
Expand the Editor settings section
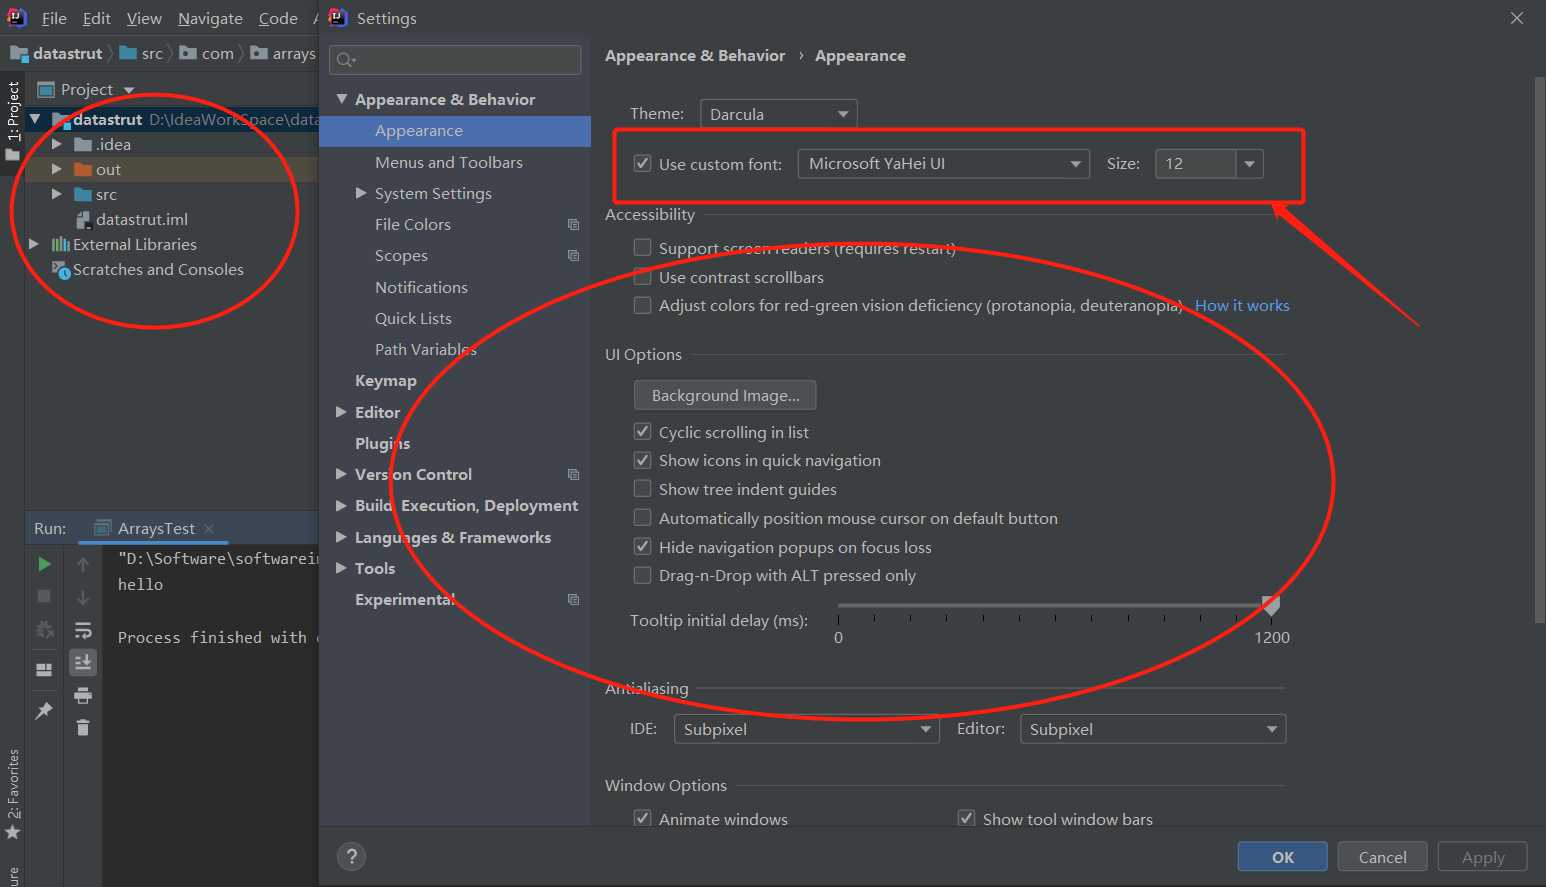(341, 412)
